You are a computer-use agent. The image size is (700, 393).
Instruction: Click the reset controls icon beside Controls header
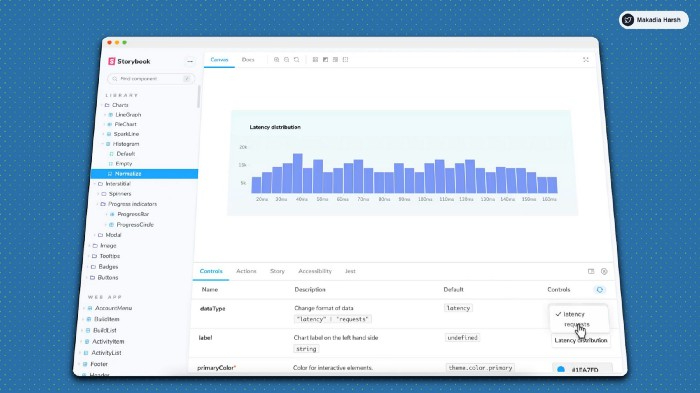600,290
